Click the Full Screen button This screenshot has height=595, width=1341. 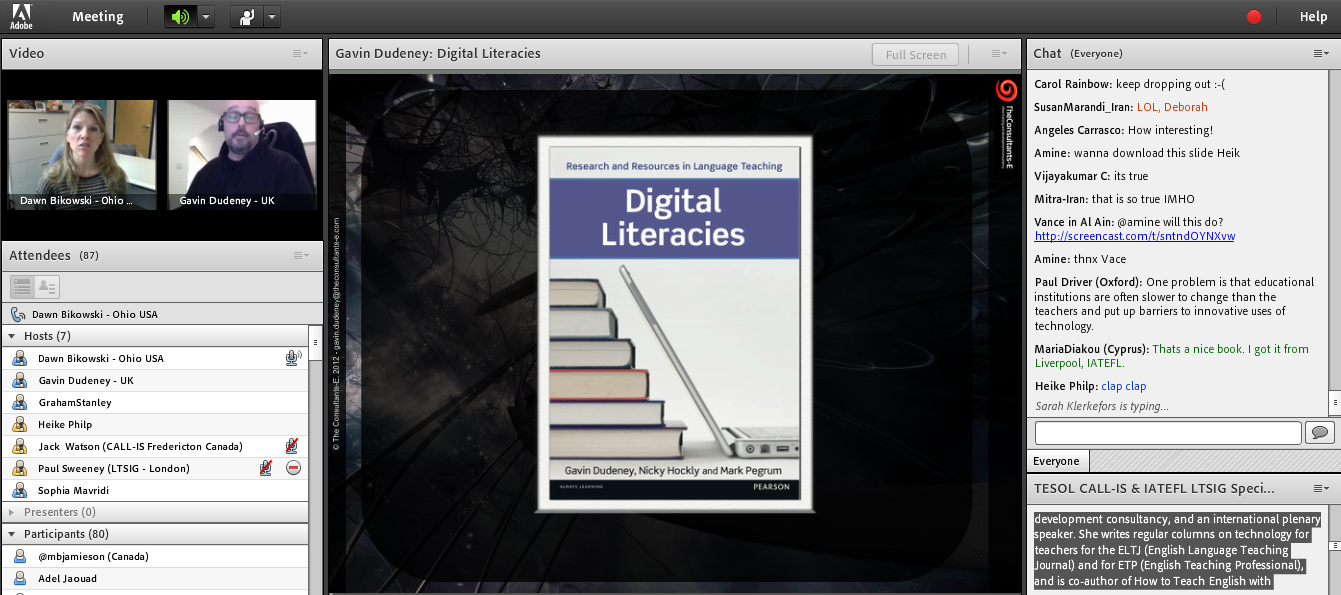tap(915, 55)
